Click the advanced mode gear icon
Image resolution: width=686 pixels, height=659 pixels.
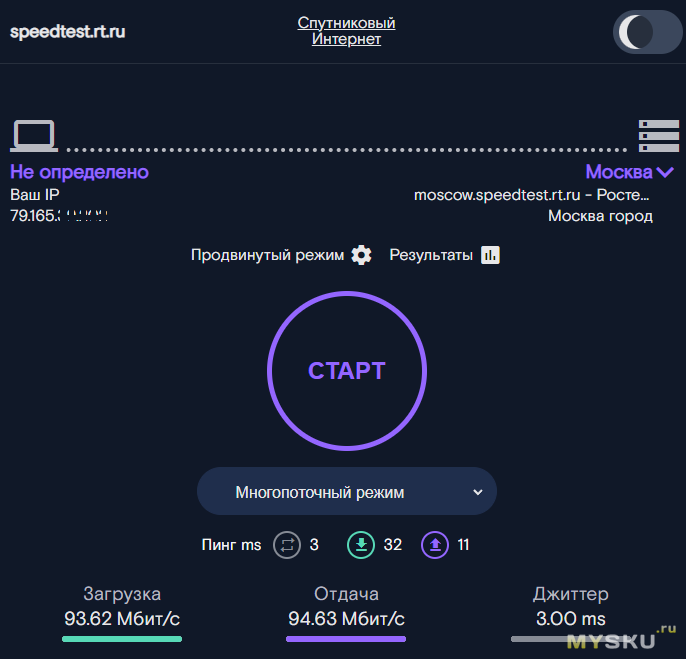(361, 255)
